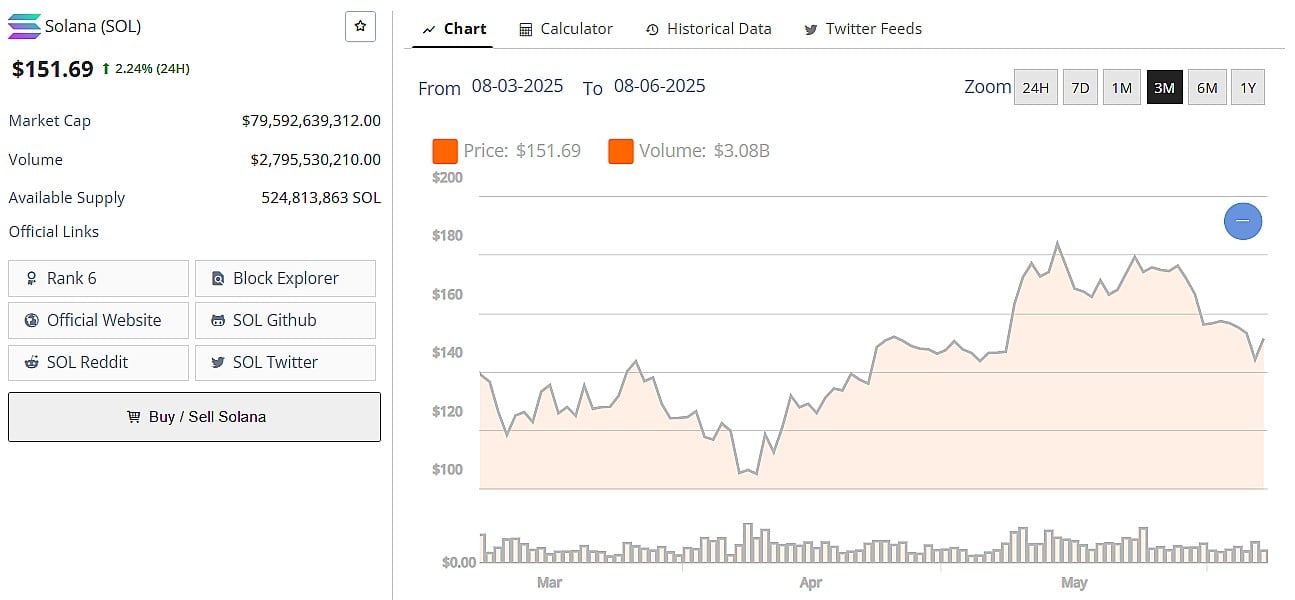
Task: Open the Historical Data tab
Action: [x=709, y=29]
